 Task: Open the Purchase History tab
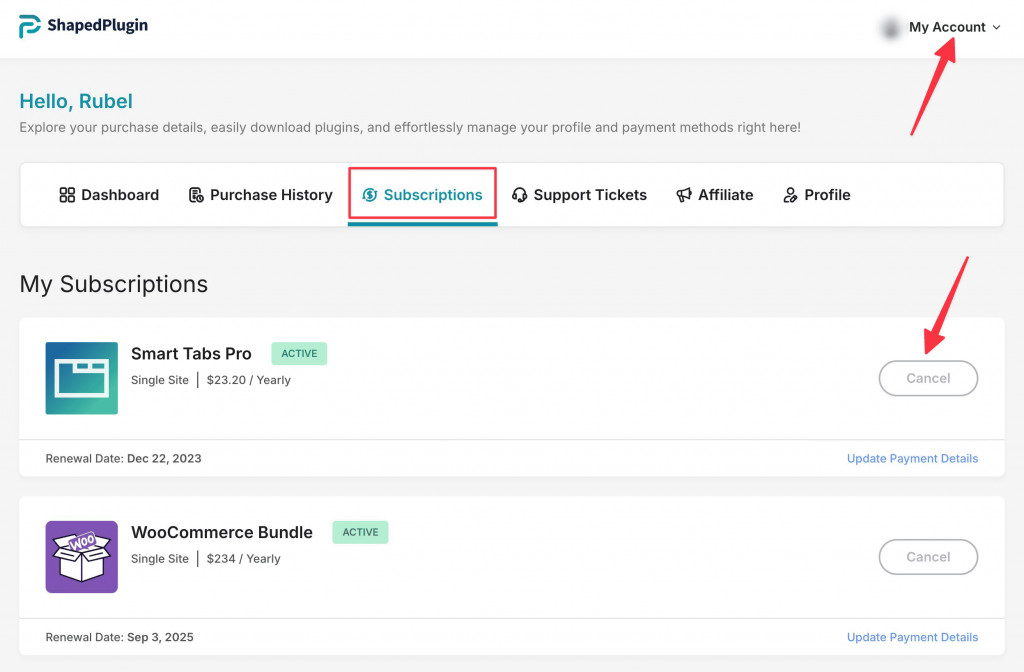(261, 195)
